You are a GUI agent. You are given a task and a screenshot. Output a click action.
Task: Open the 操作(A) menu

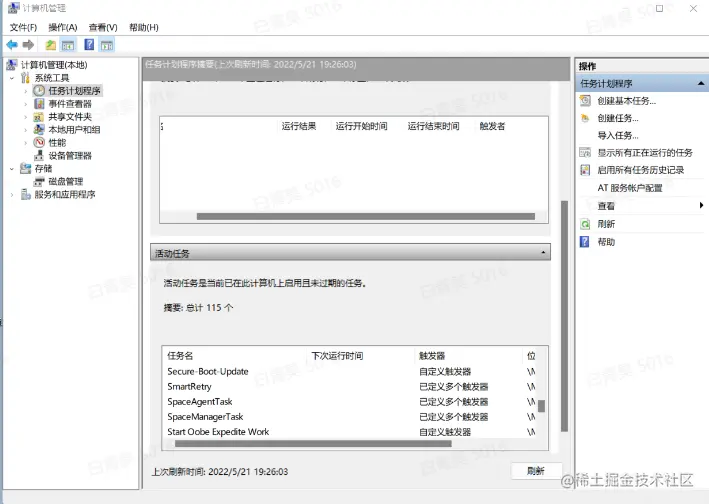coord(63,28)
